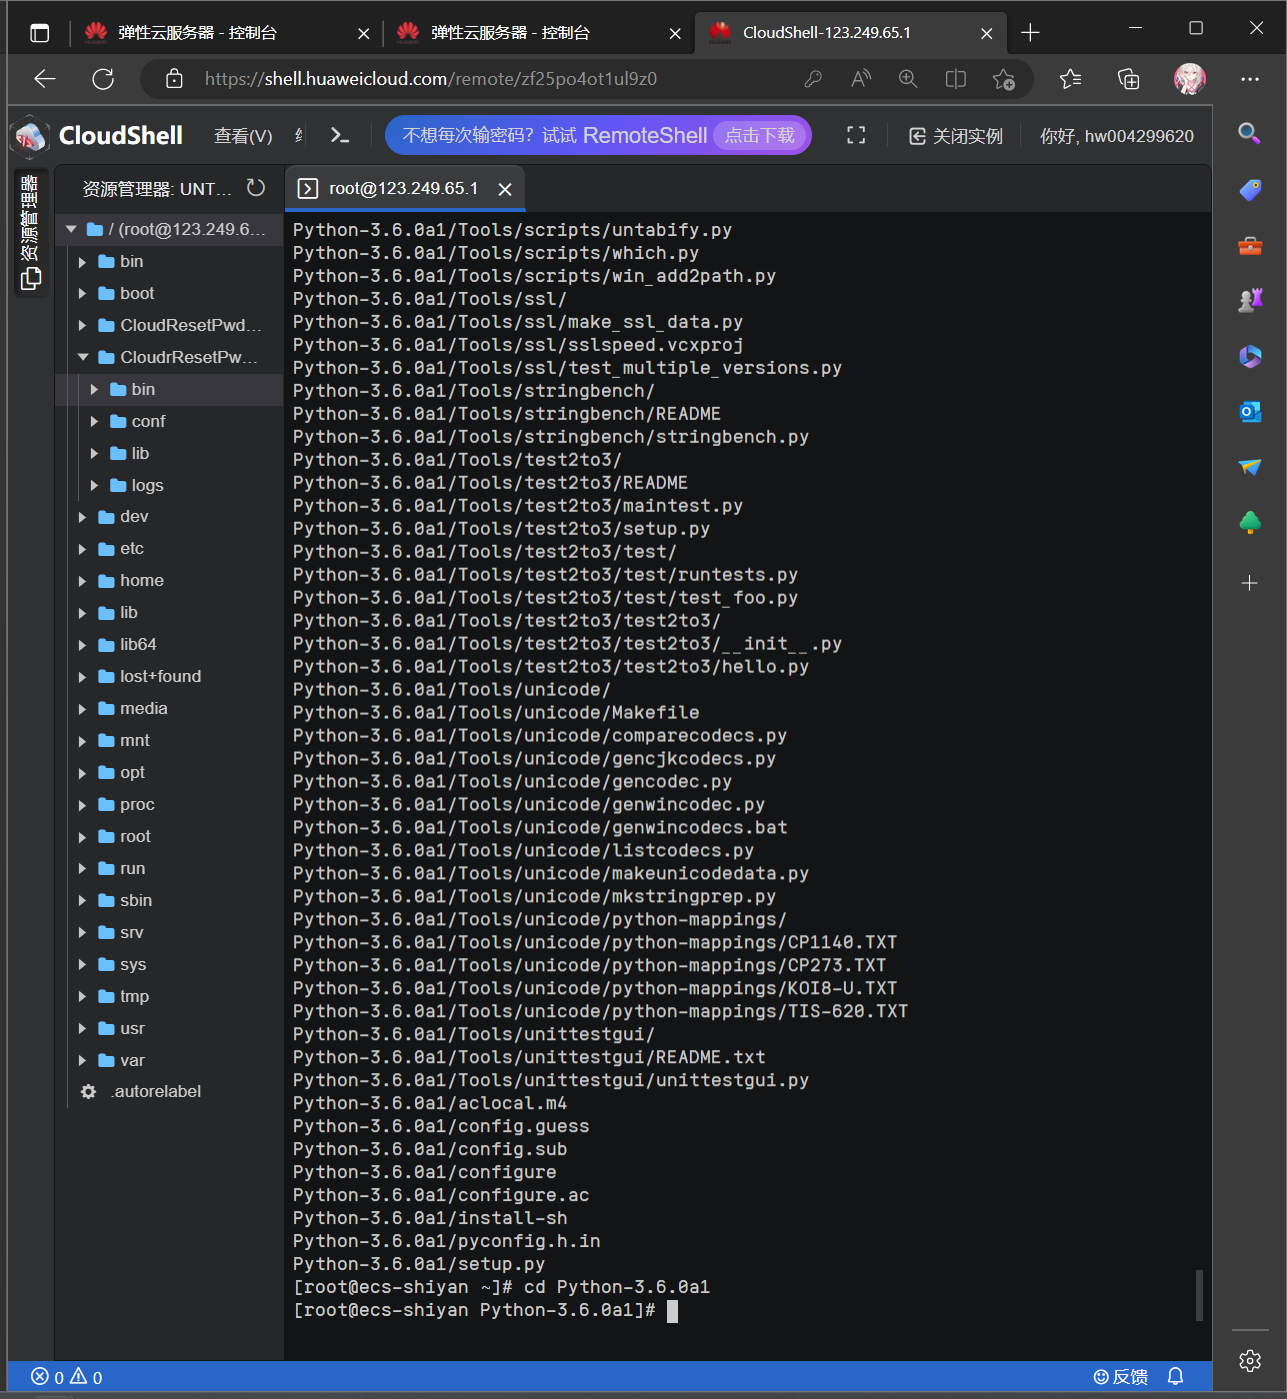Expand the etc folder

(x=83, y=549)
